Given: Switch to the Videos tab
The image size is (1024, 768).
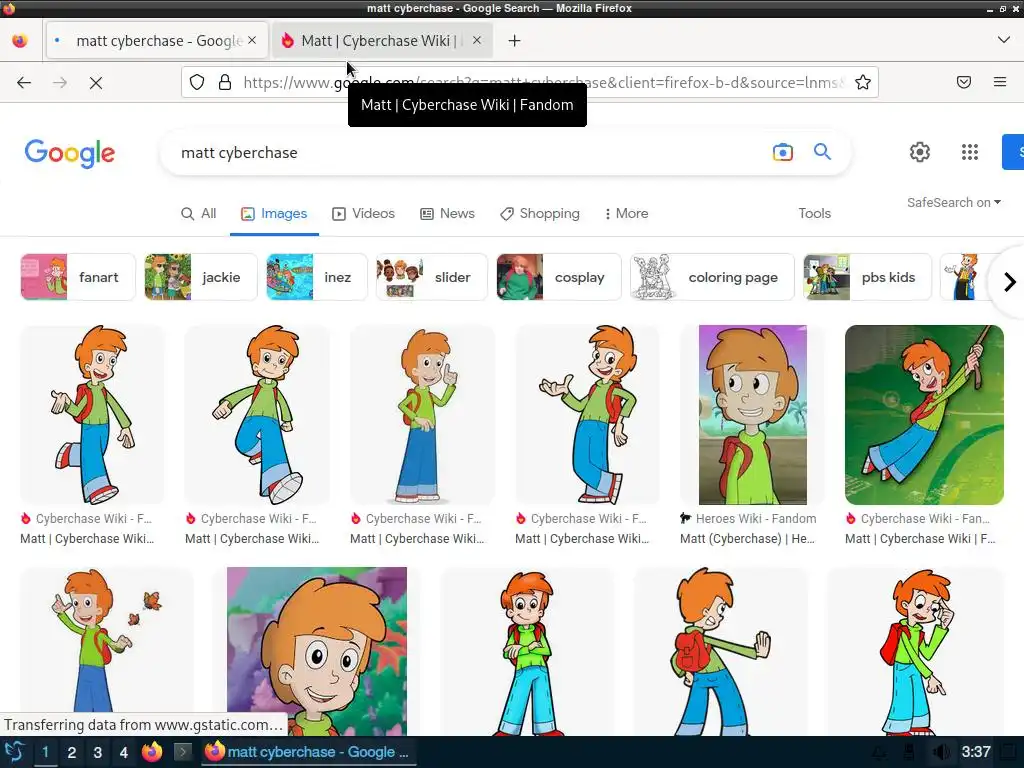Looking at the screenshot, I should [x=364, y=214].
